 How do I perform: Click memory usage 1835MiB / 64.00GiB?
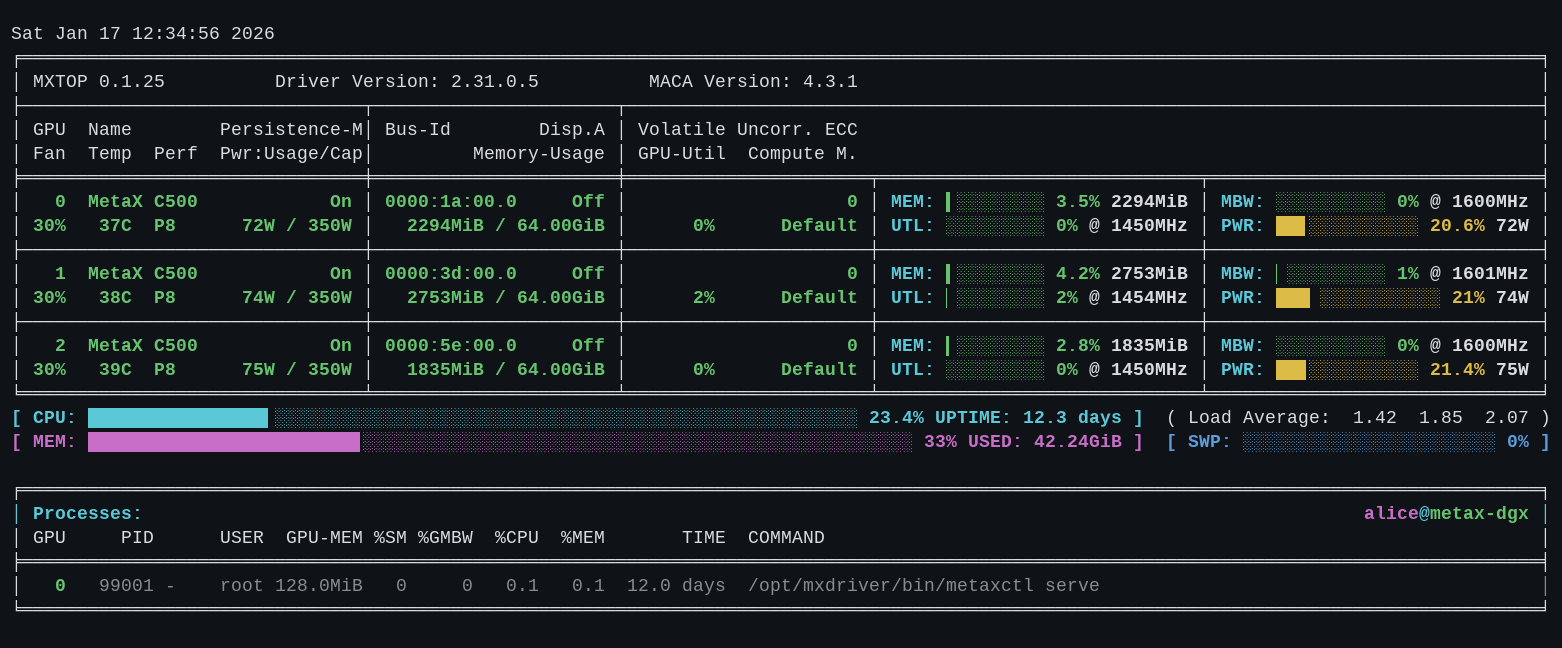pyautogui.click(x=506, y=370)
